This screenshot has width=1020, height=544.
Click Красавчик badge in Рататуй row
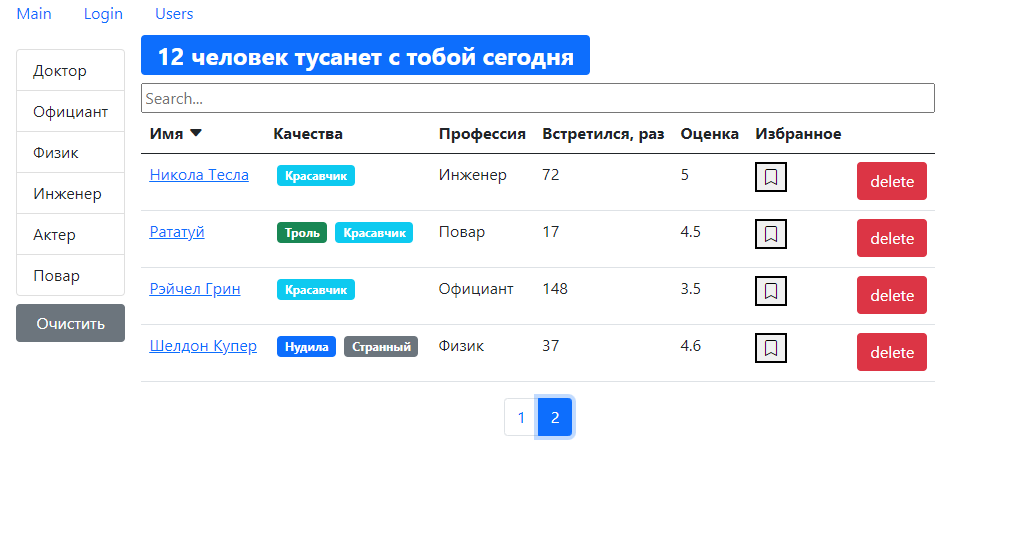coord(374,233)
